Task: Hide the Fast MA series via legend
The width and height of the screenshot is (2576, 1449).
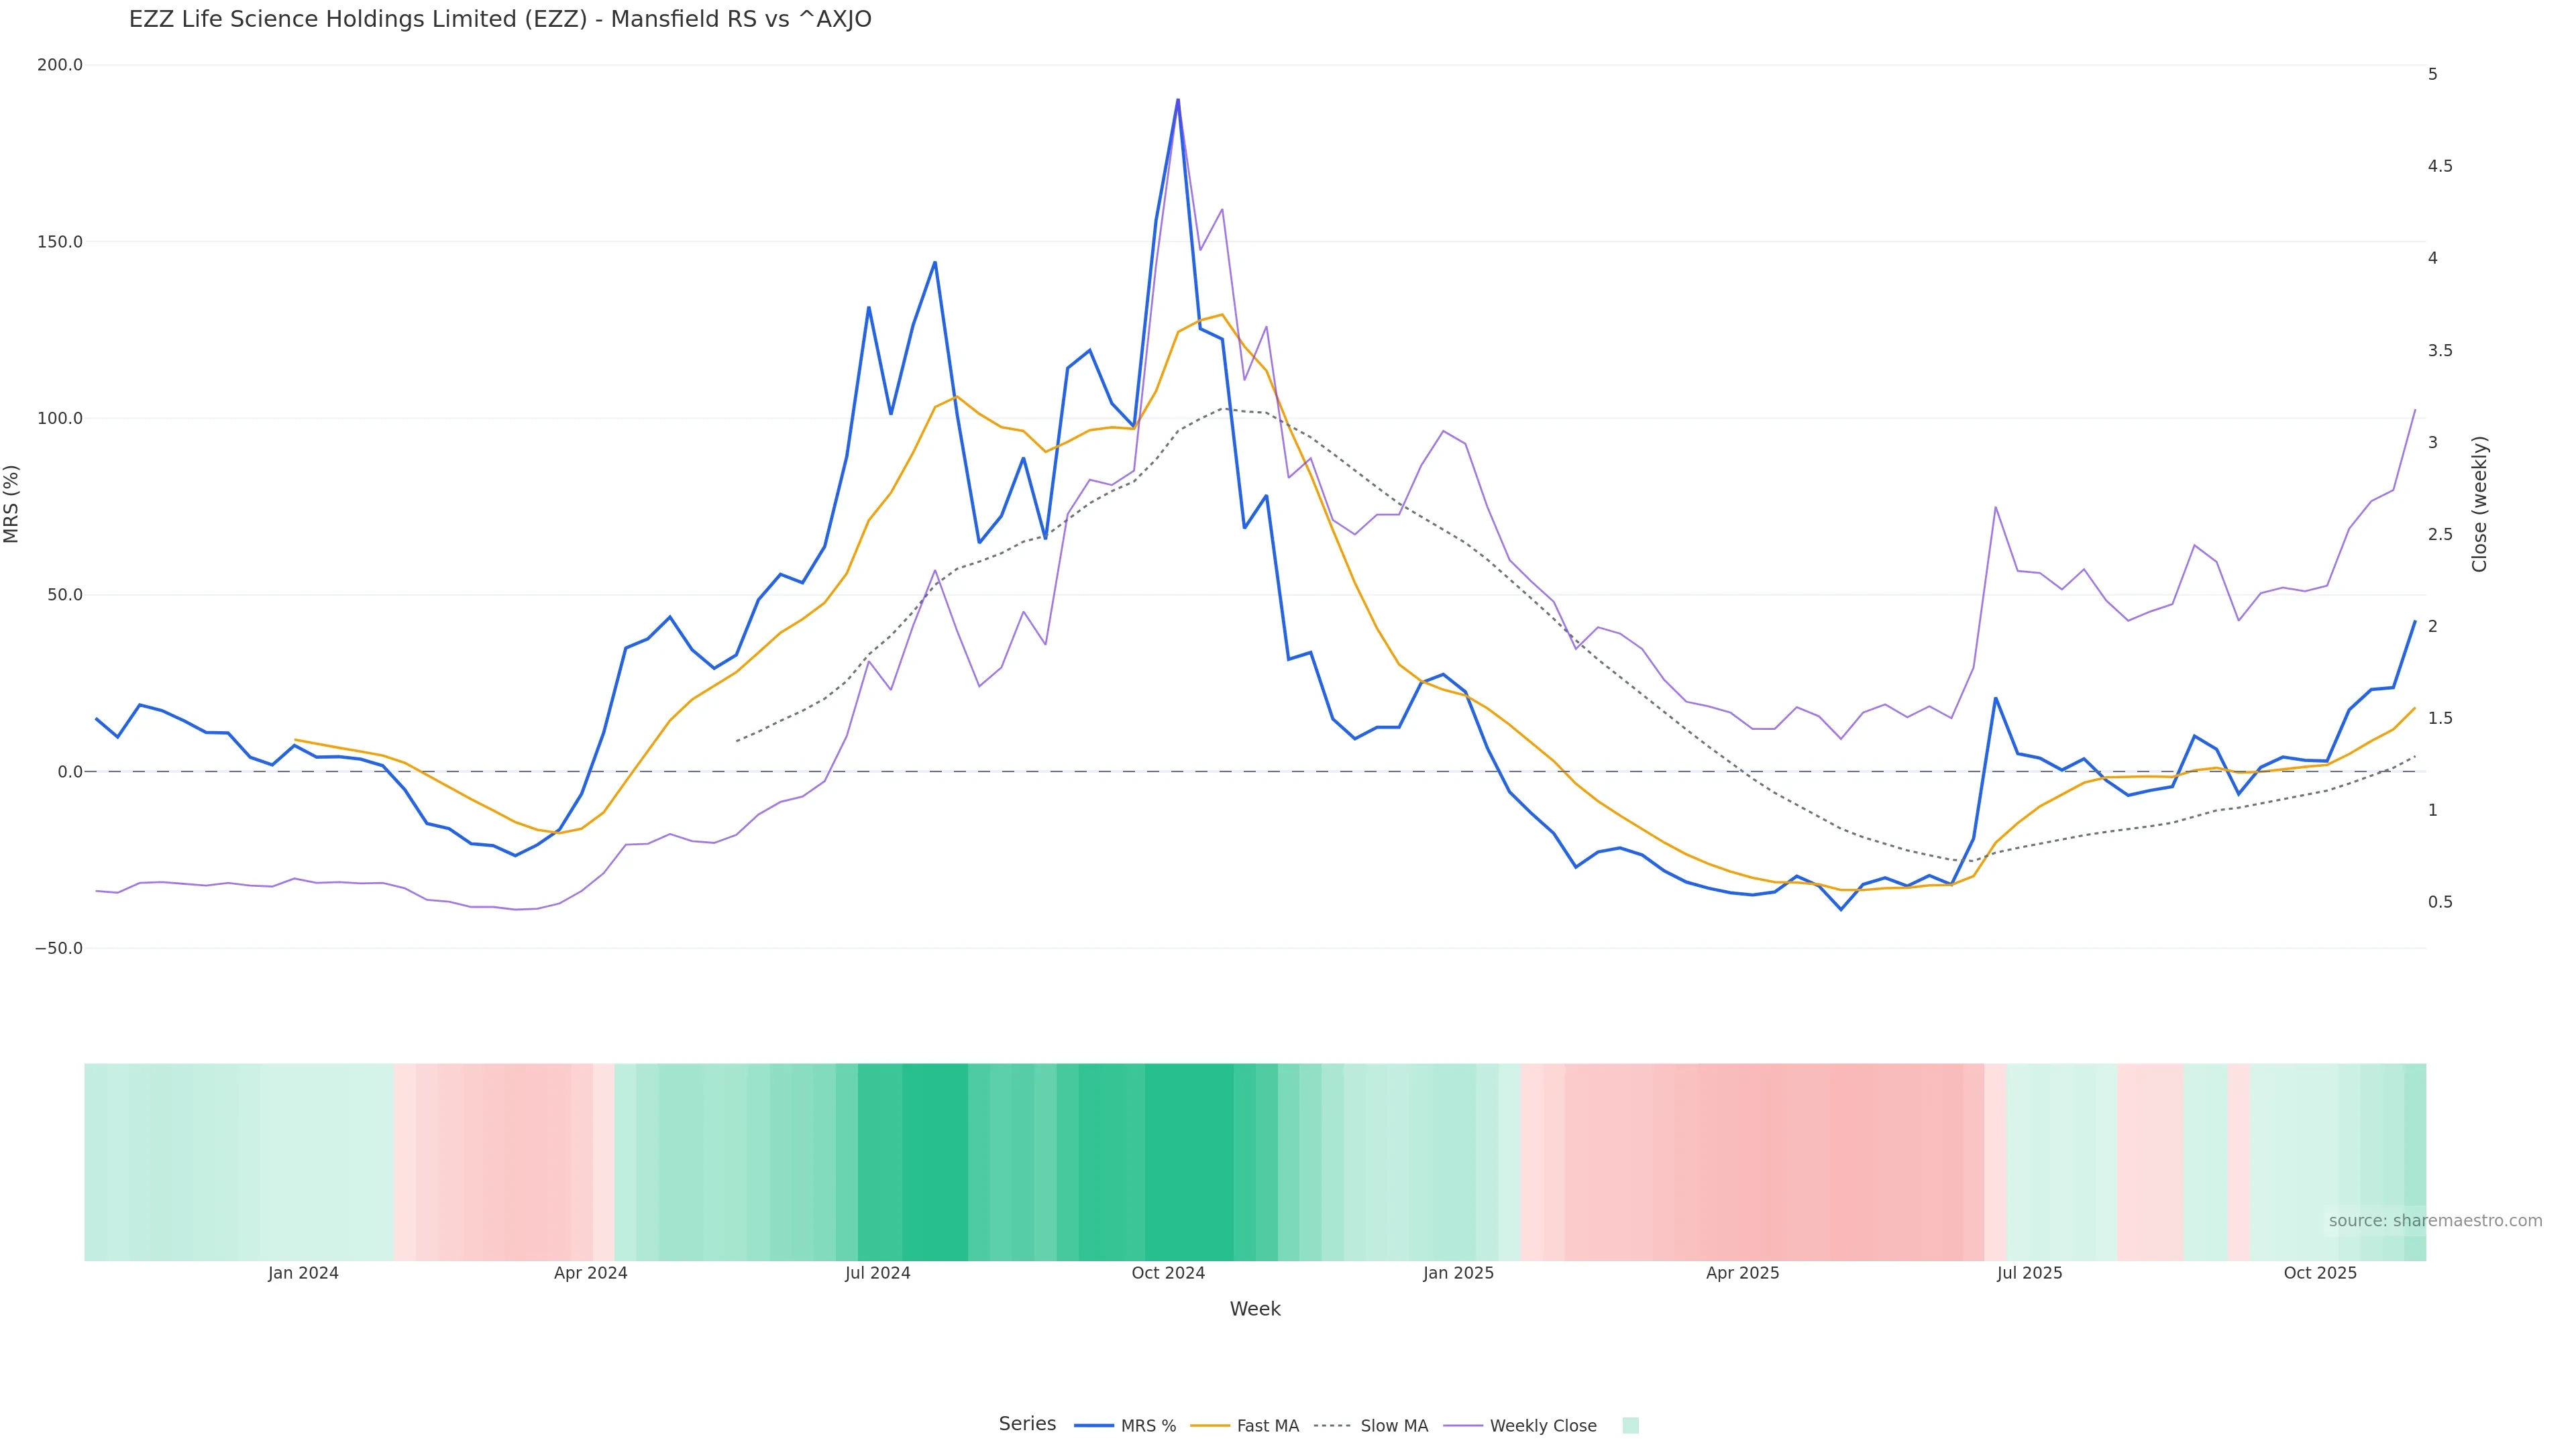Action: [x=1267, y=1426]
